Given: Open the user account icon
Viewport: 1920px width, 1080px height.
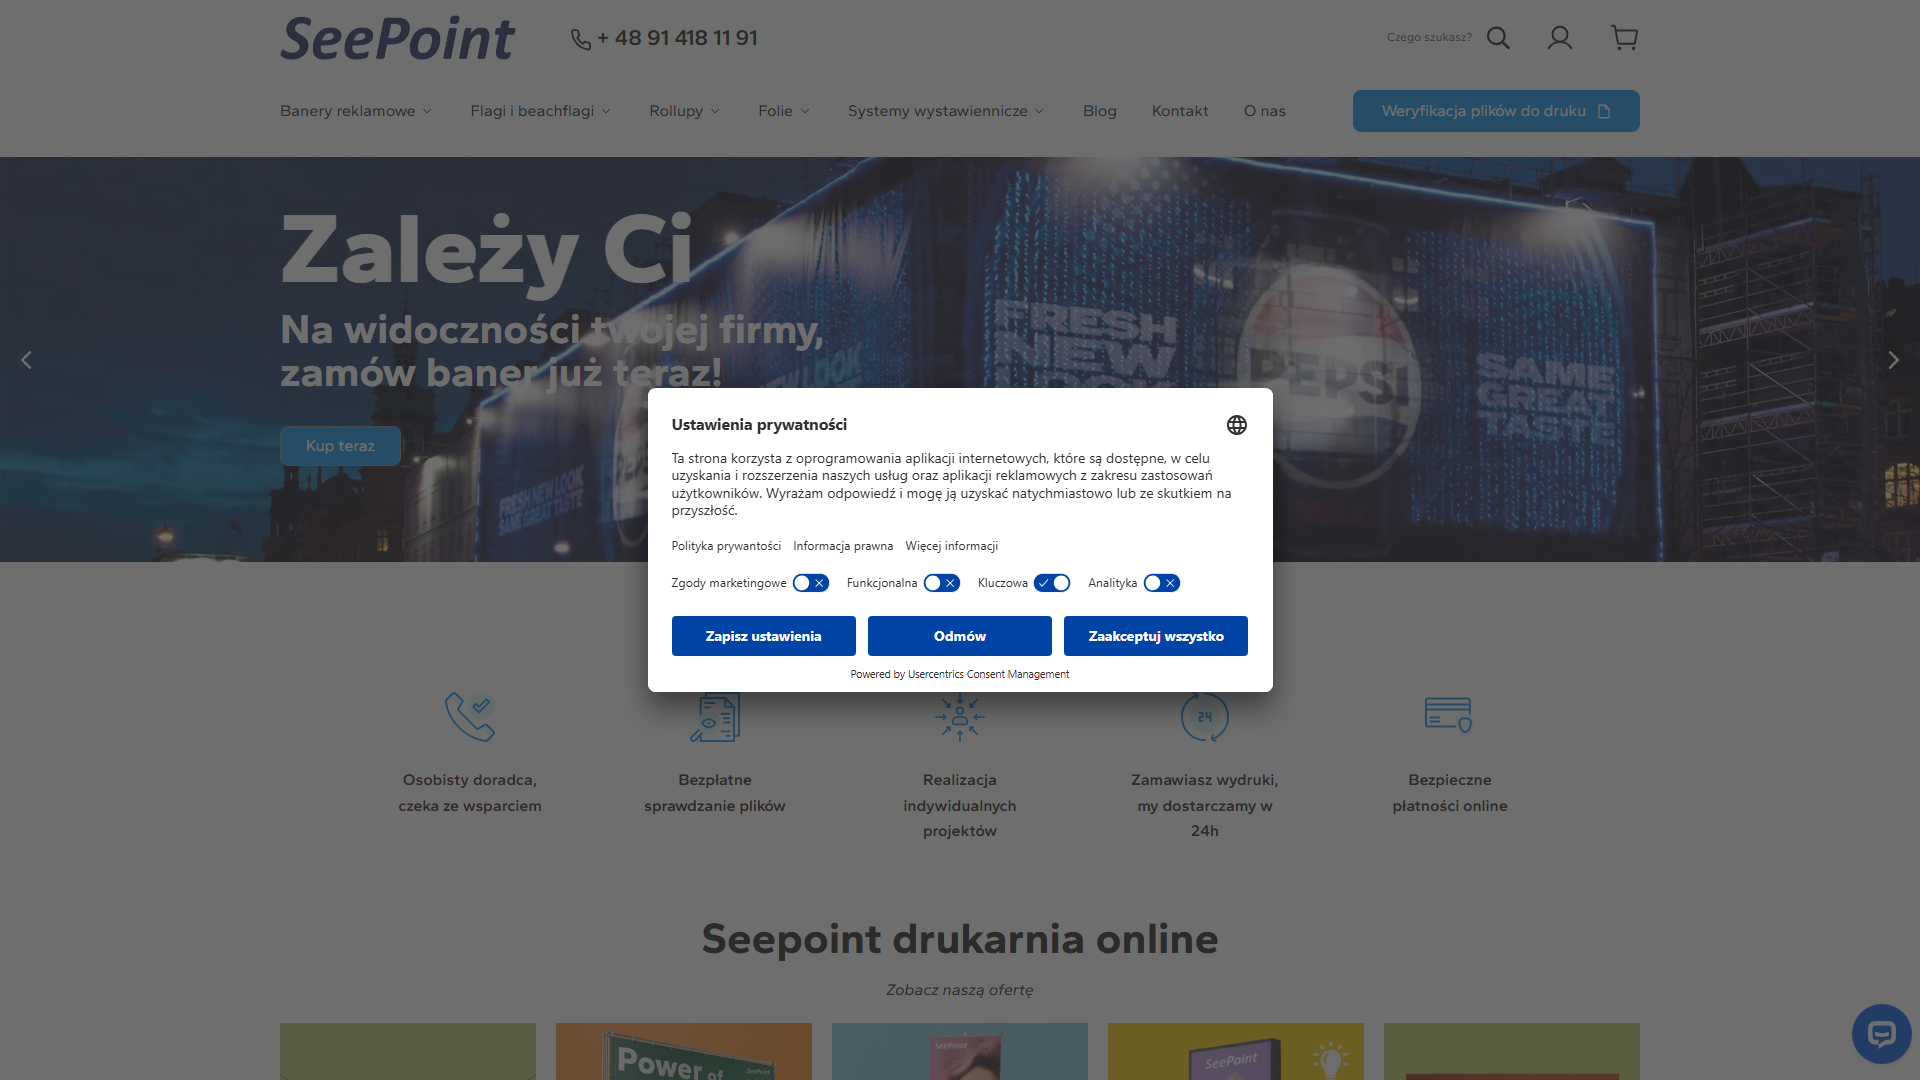Looking at the screenshot, I should pyautogui.click(x=1560, y=38).
